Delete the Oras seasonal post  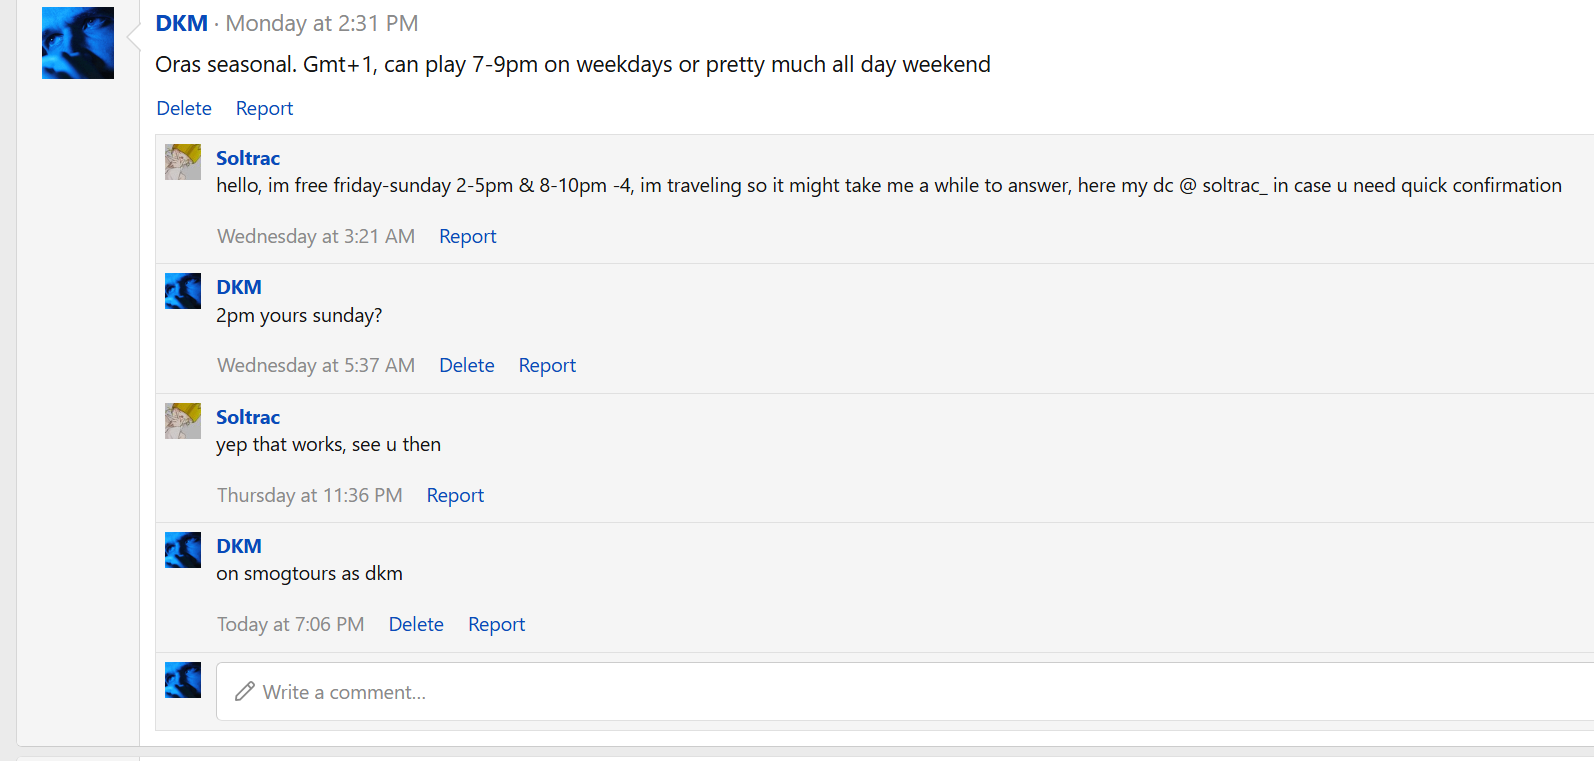(x=184, y=108)
